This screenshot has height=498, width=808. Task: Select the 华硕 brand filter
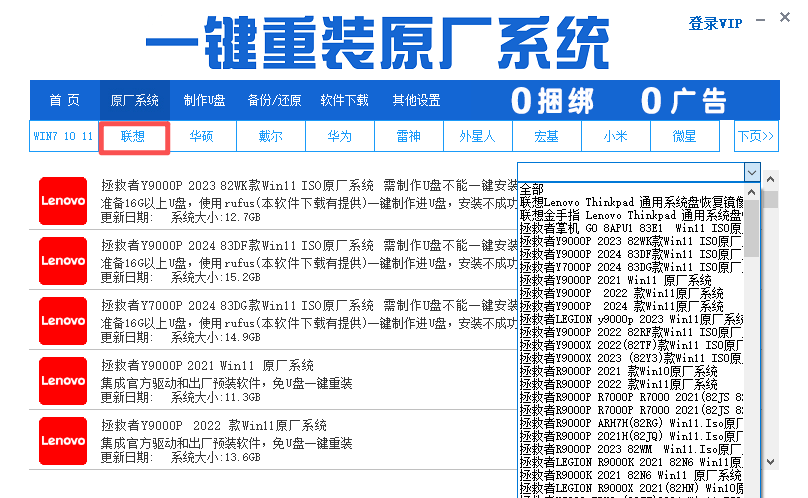(x=201, y=136)
